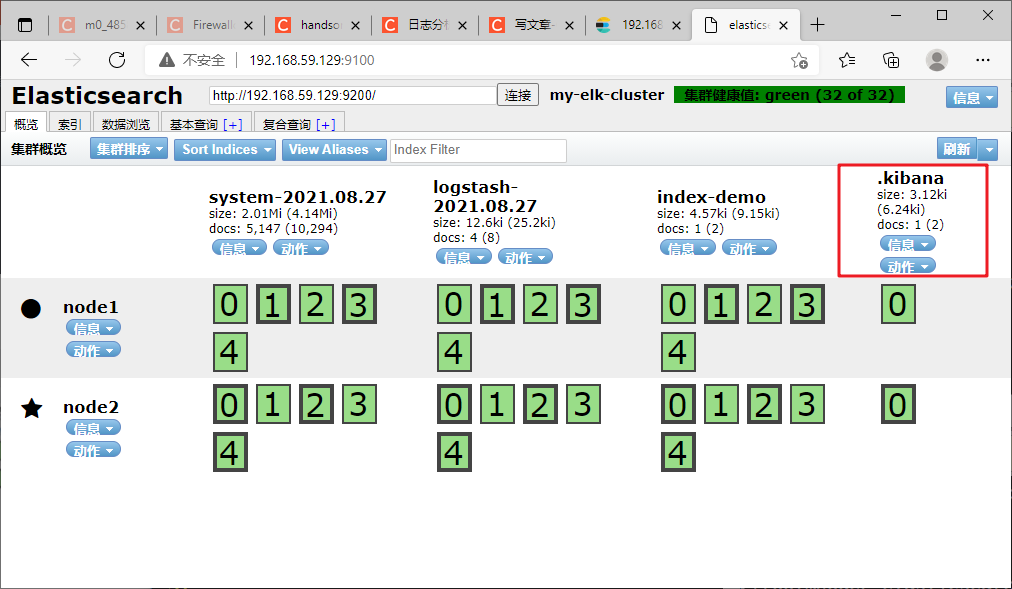1012x589 pixels.
Task: Open the collections icon
Action: [891, 60]
